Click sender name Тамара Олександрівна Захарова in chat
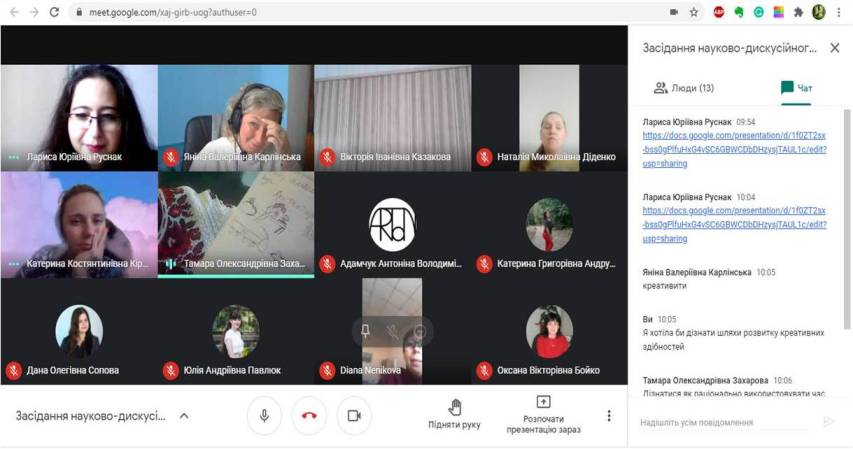 (x=706, y=380)
